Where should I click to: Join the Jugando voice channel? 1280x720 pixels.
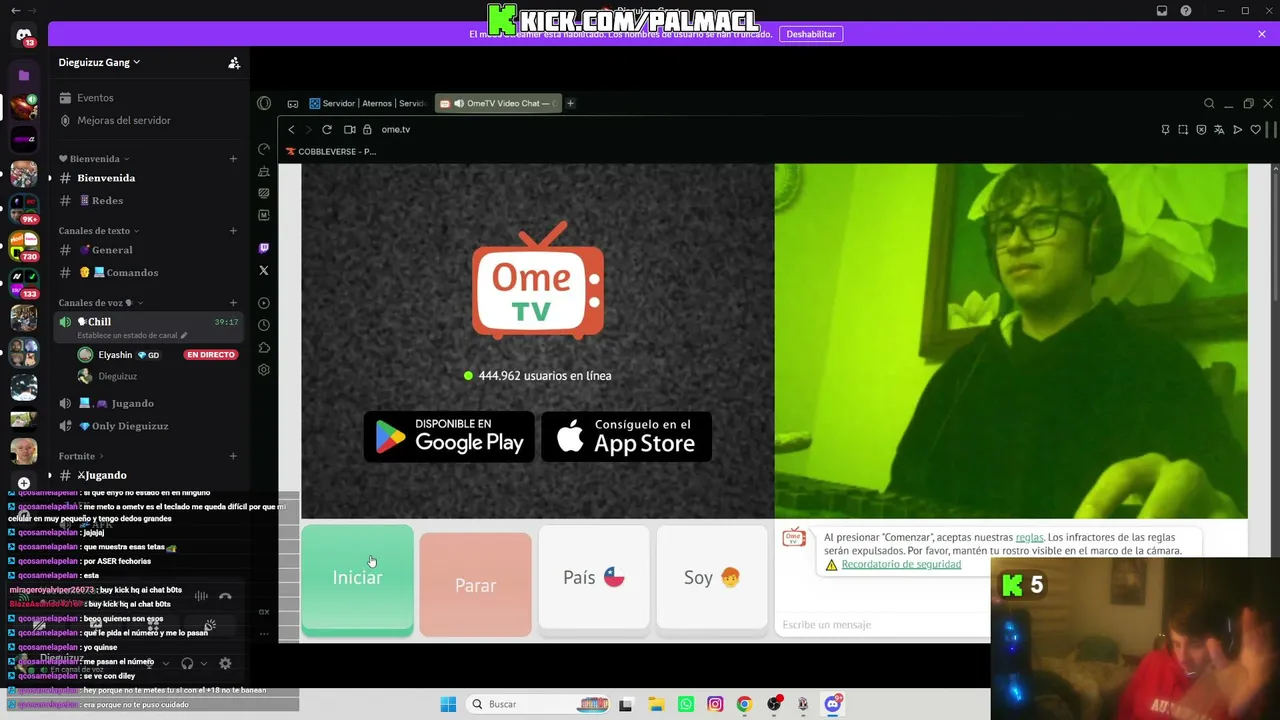[x=132, y=403]
